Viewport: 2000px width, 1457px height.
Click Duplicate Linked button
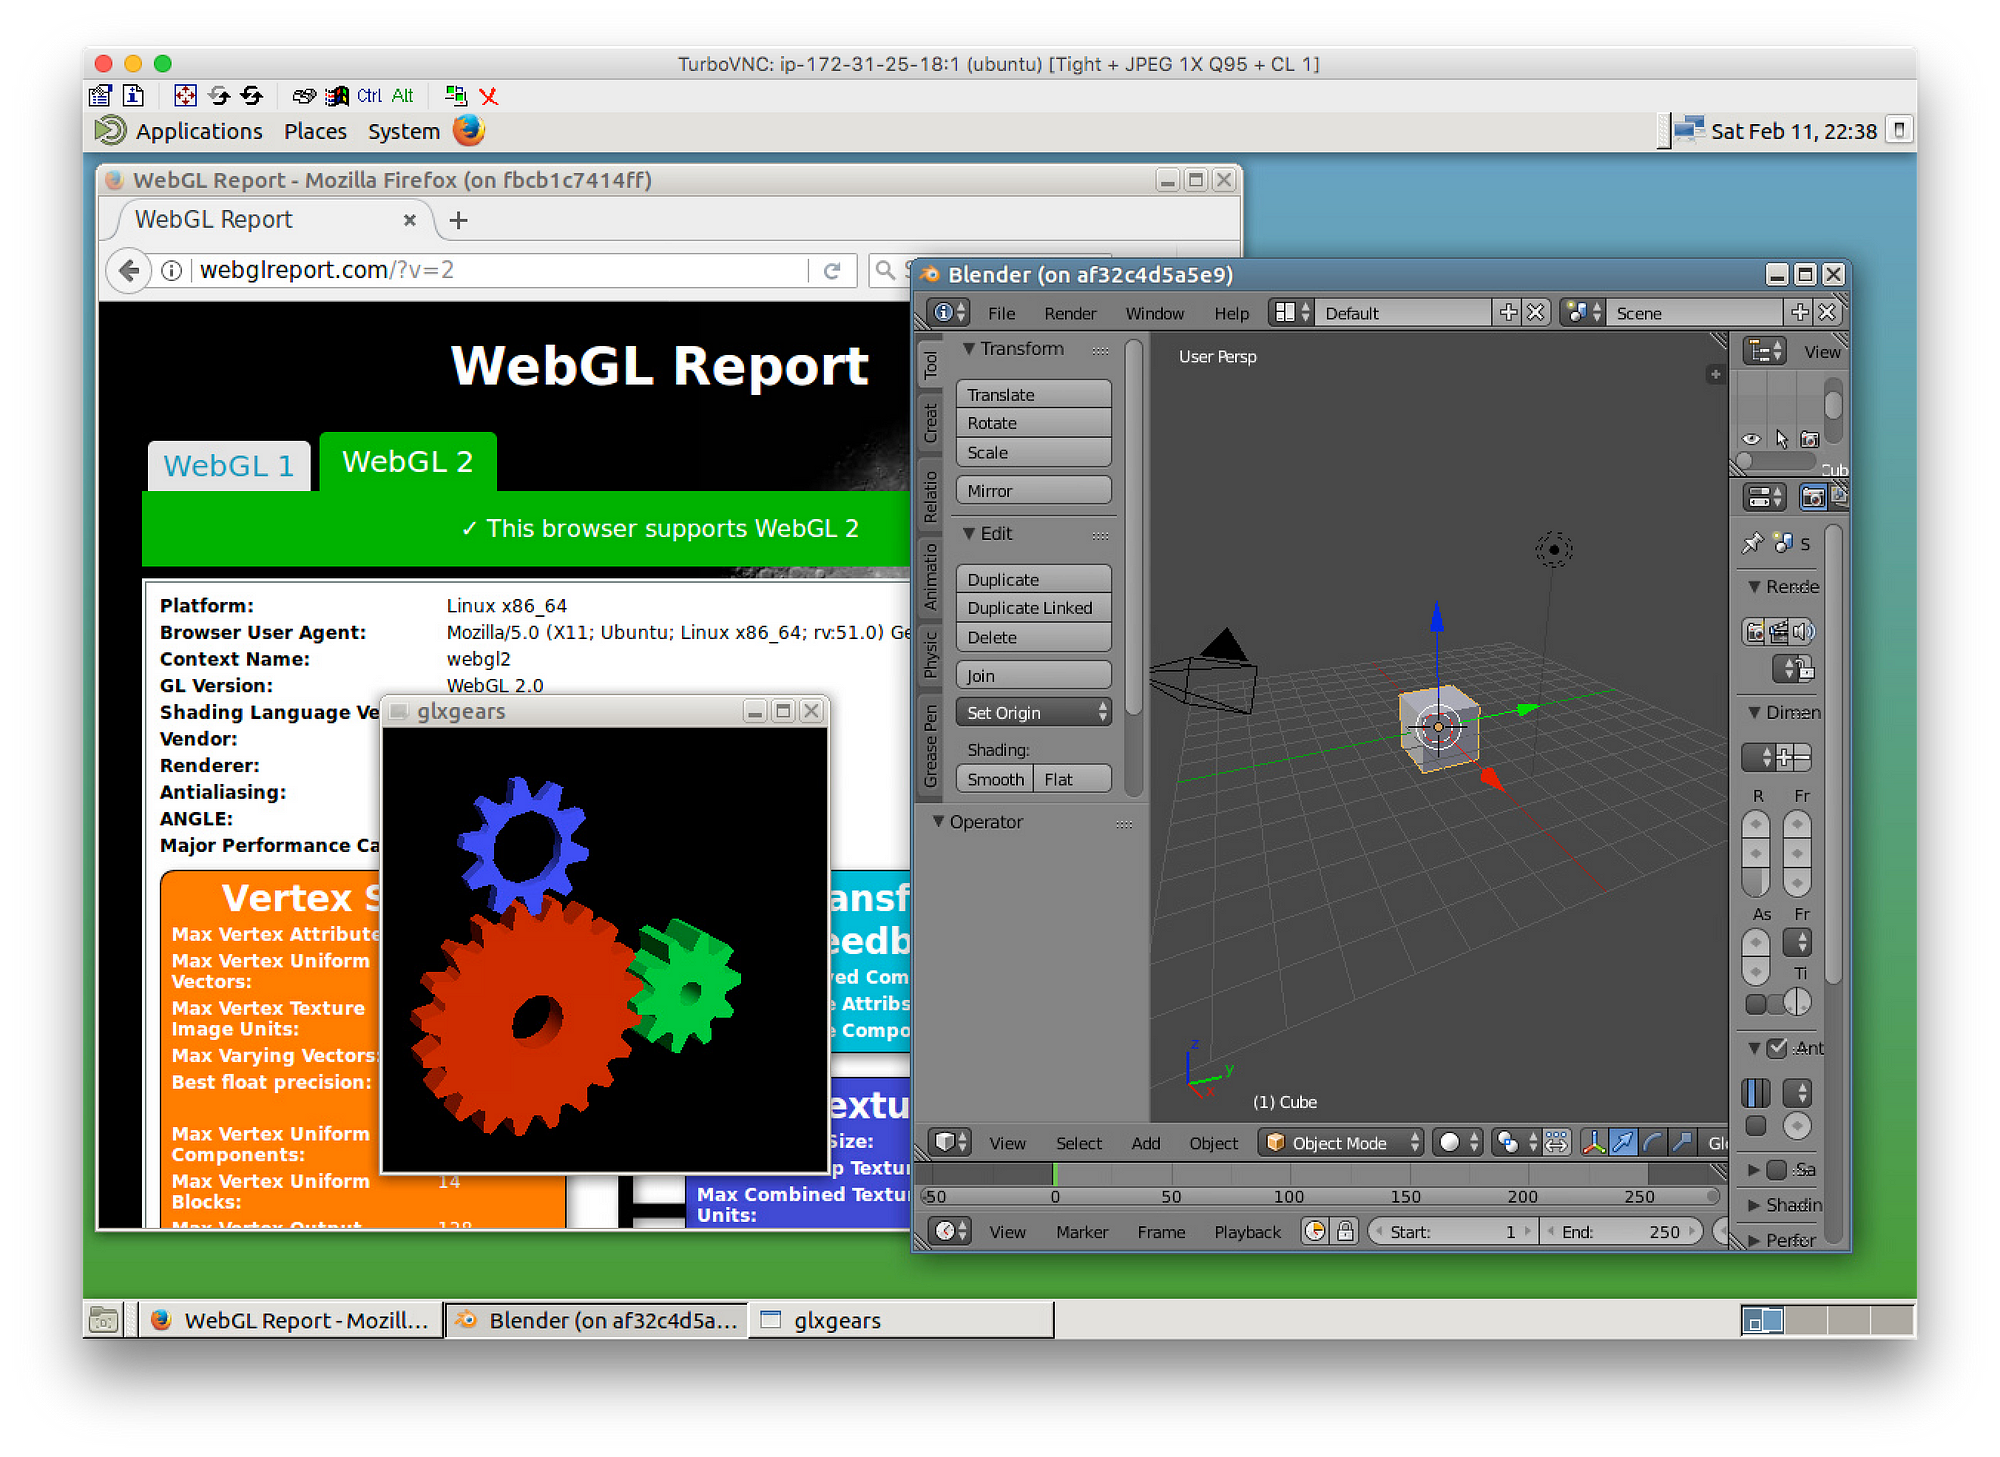click(x=1033, y=608)
